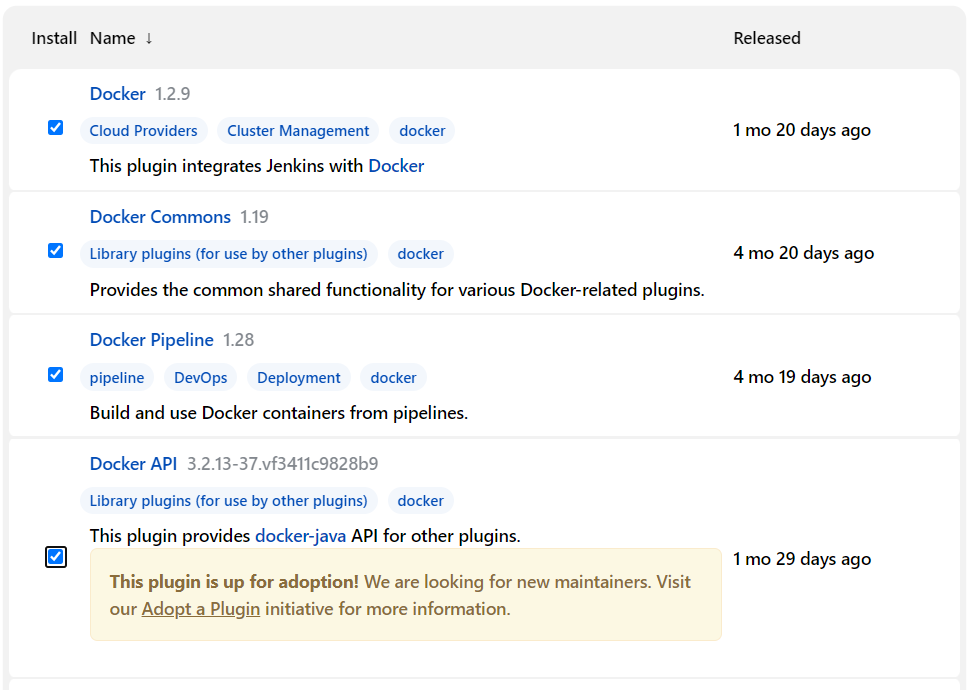Select the DevOps category tag

pyautogui.click(x=201, y=378)
